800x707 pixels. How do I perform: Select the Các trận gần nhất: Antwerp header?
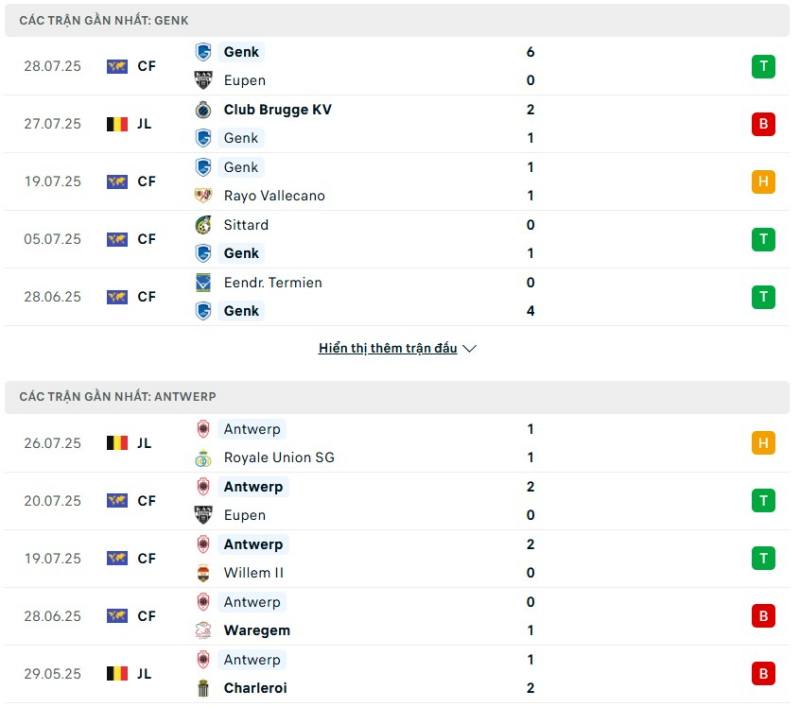(x=397, y=396)
